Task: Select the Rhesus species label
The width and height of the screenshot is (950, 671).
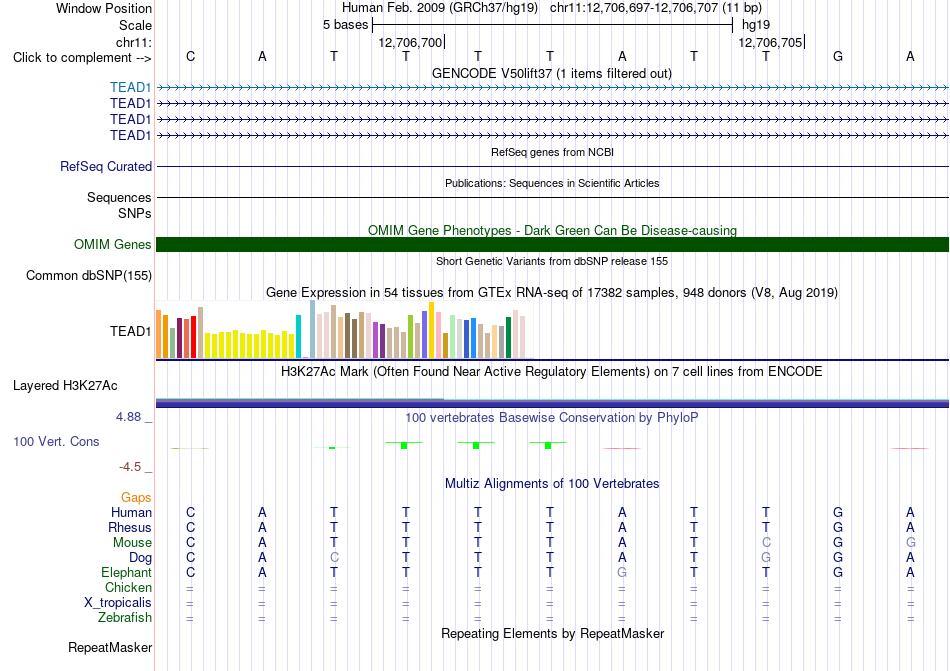Action: click(130, 527)
